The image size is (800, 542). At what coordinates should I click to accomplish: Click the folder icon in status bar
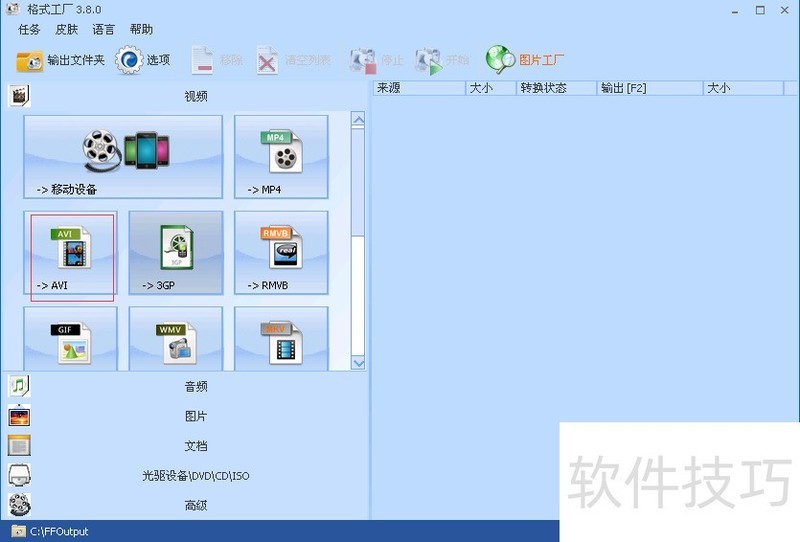[x=18, y=531]
